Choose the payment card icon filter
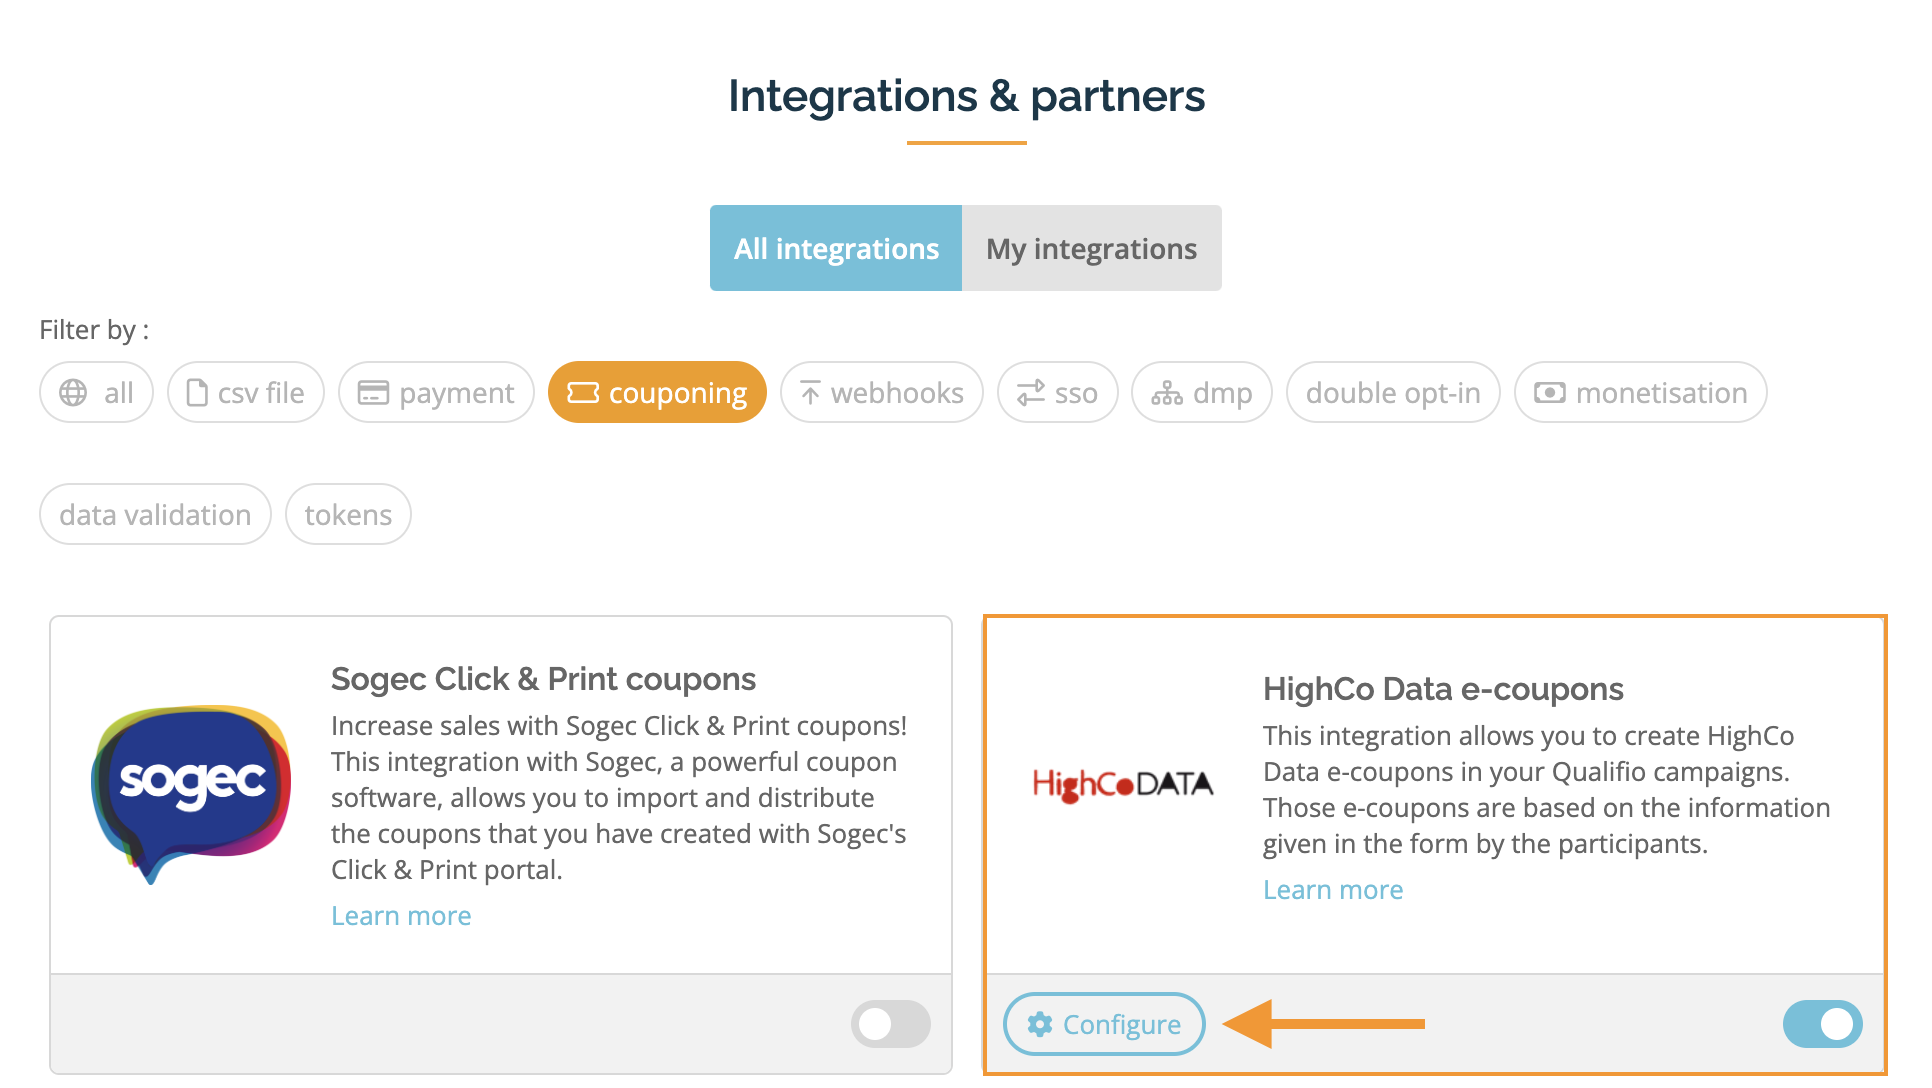This screenshot has width=1932, height=1088. (373, 393)
